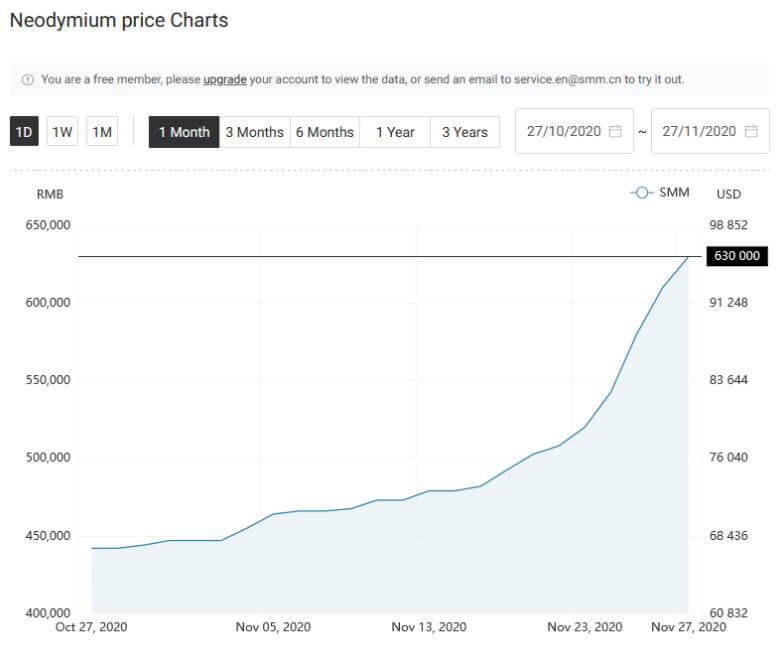
Task: Click the USD axis label
Action: coord(728,194)
